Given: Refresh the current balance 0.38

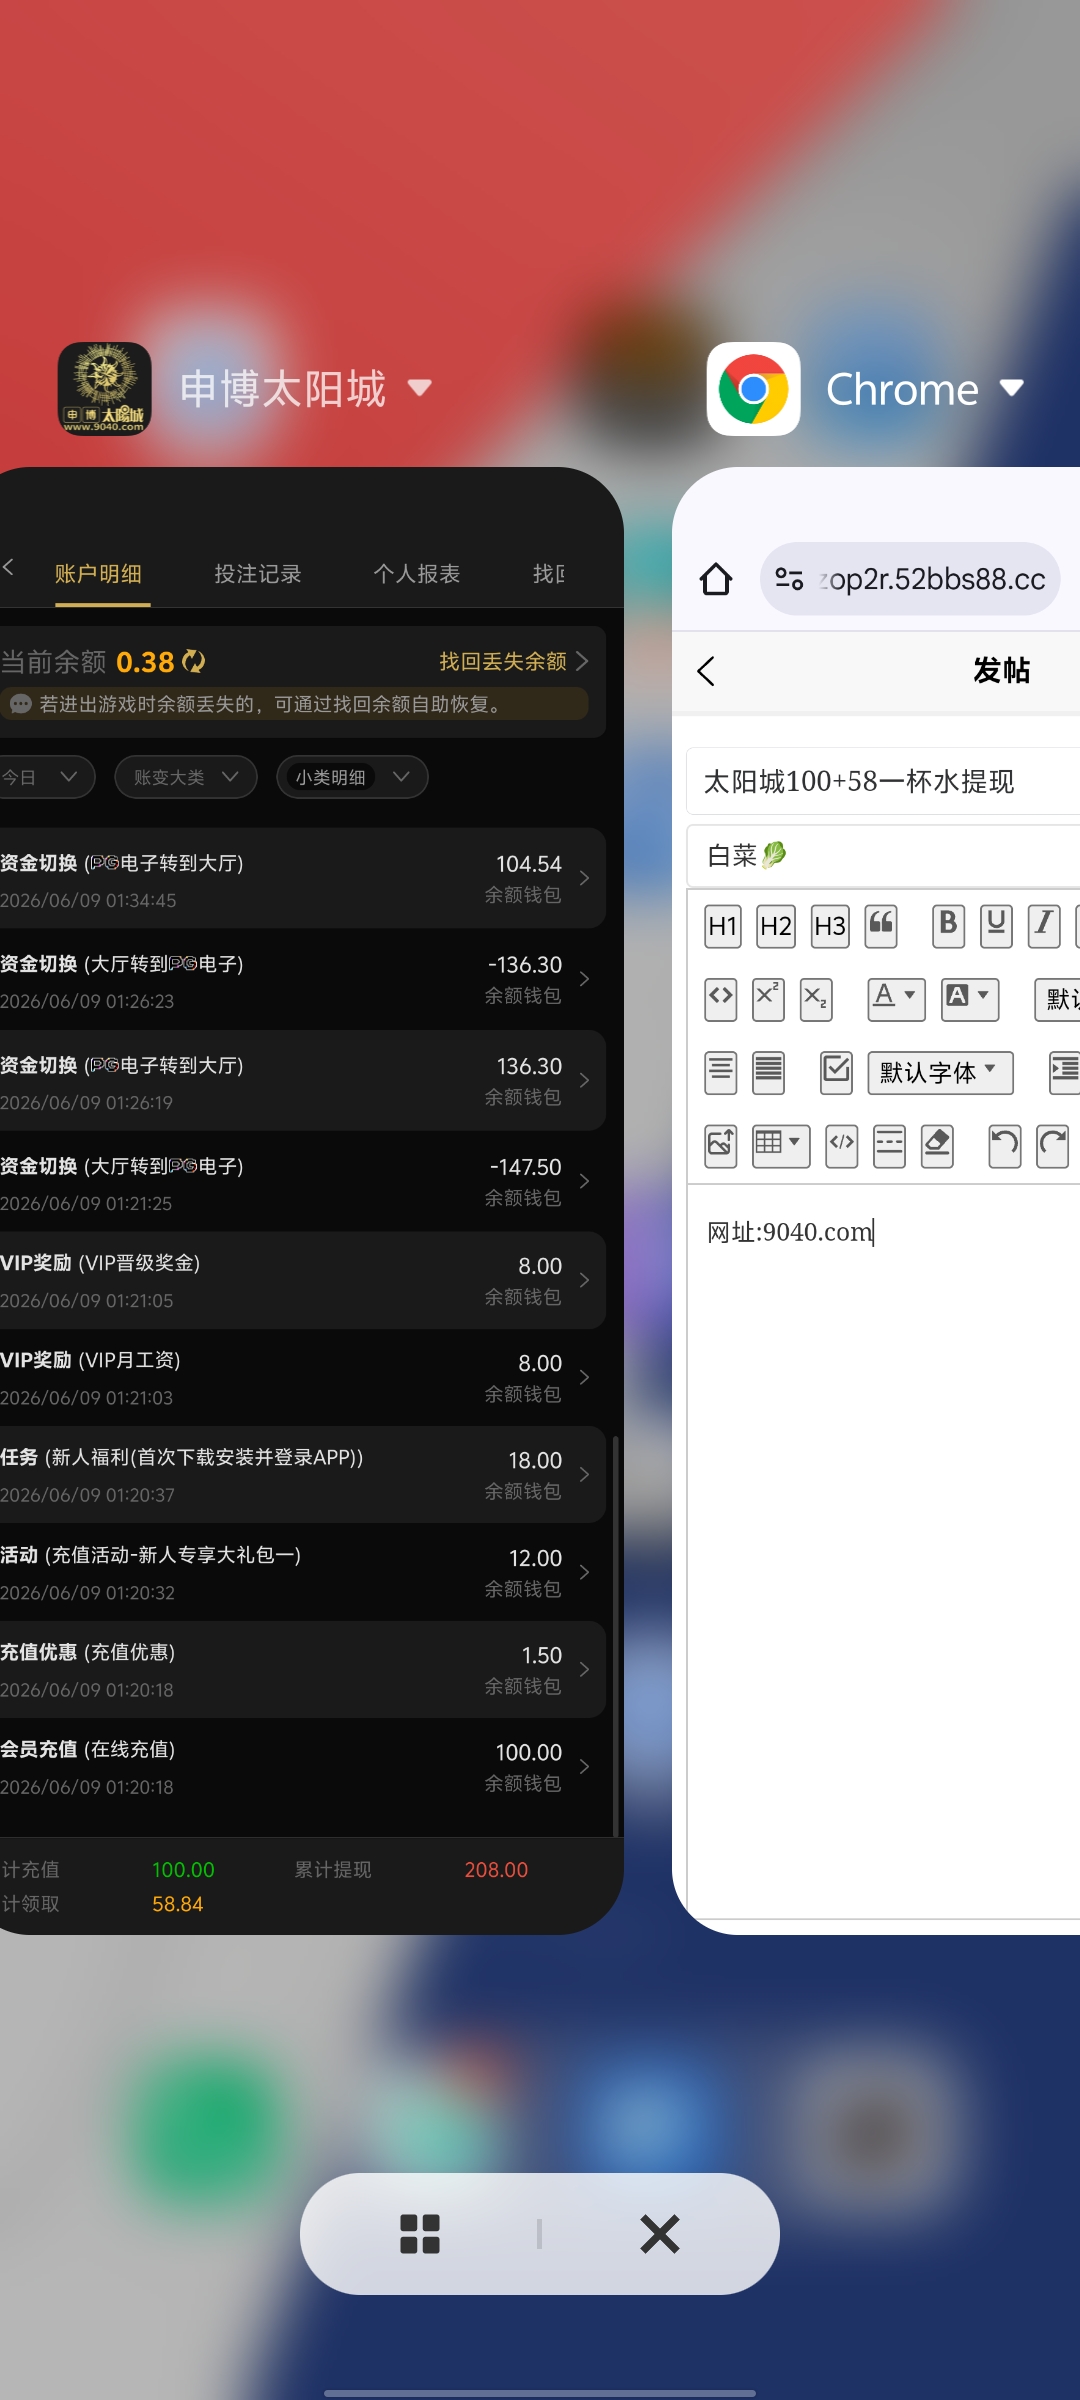Looking at the screenshot, I should click(194, 661).
